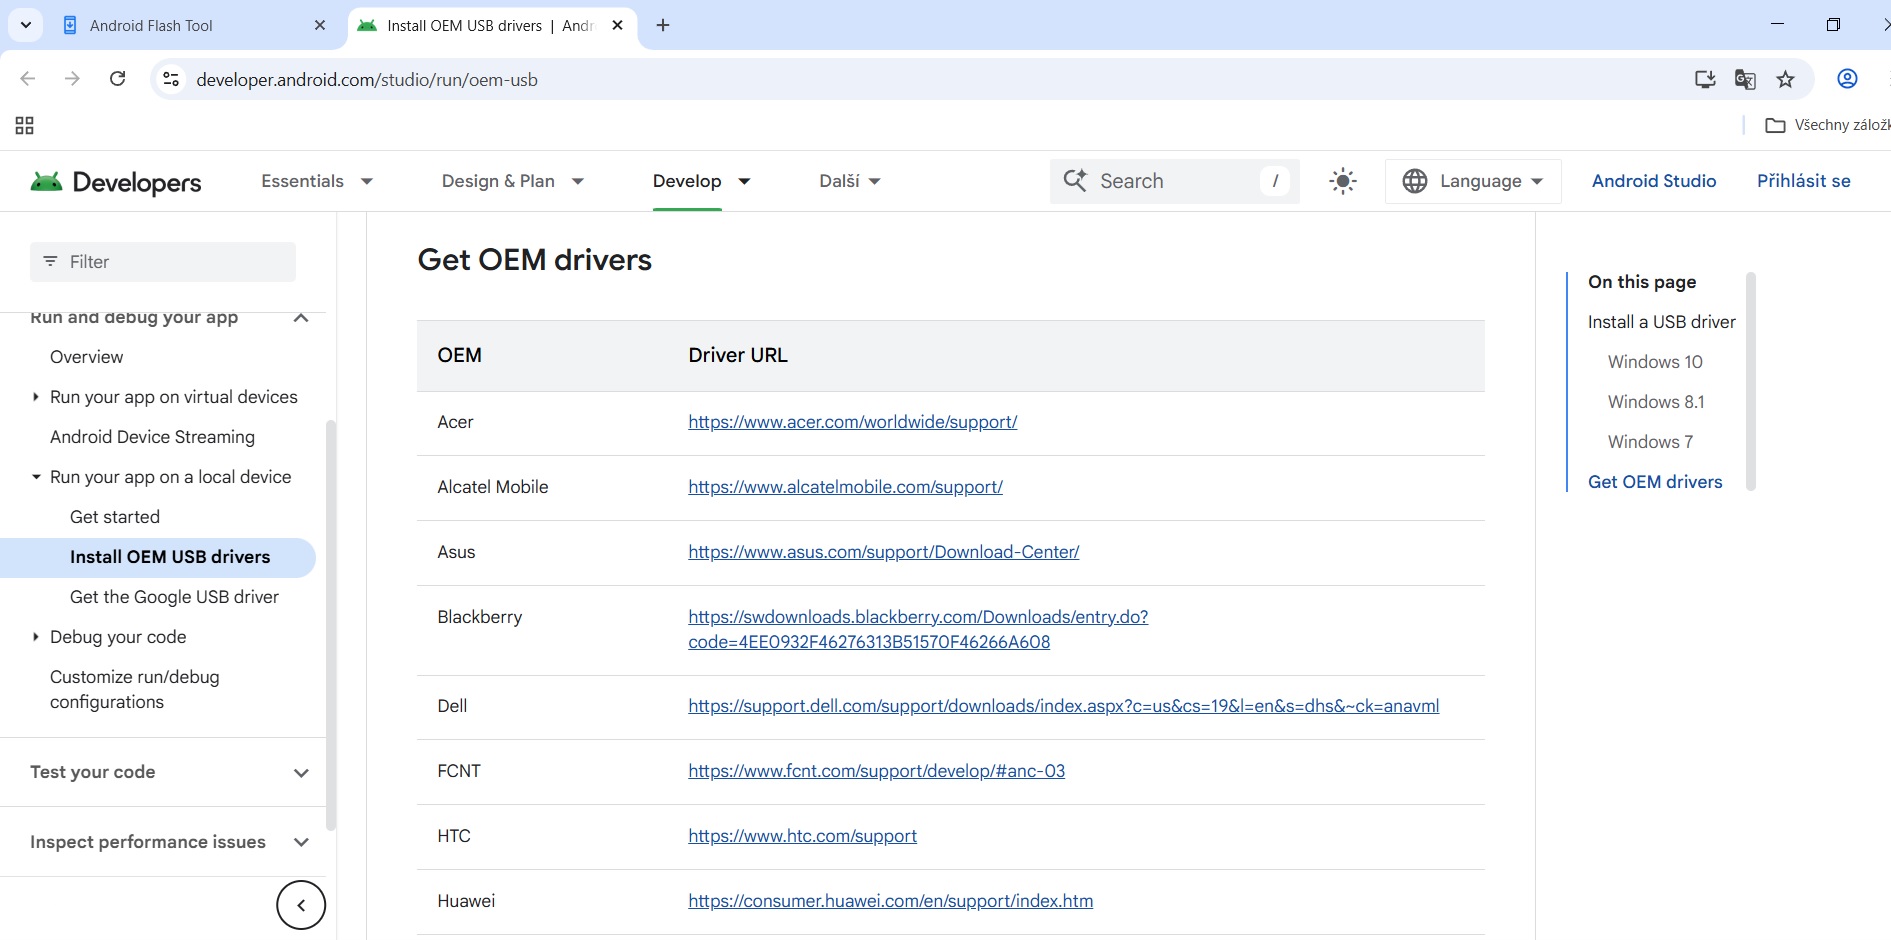The height and width of the screenshot is (940, 1891).
Task: Open the Asus Download-Center link
Action: (883, 552)
